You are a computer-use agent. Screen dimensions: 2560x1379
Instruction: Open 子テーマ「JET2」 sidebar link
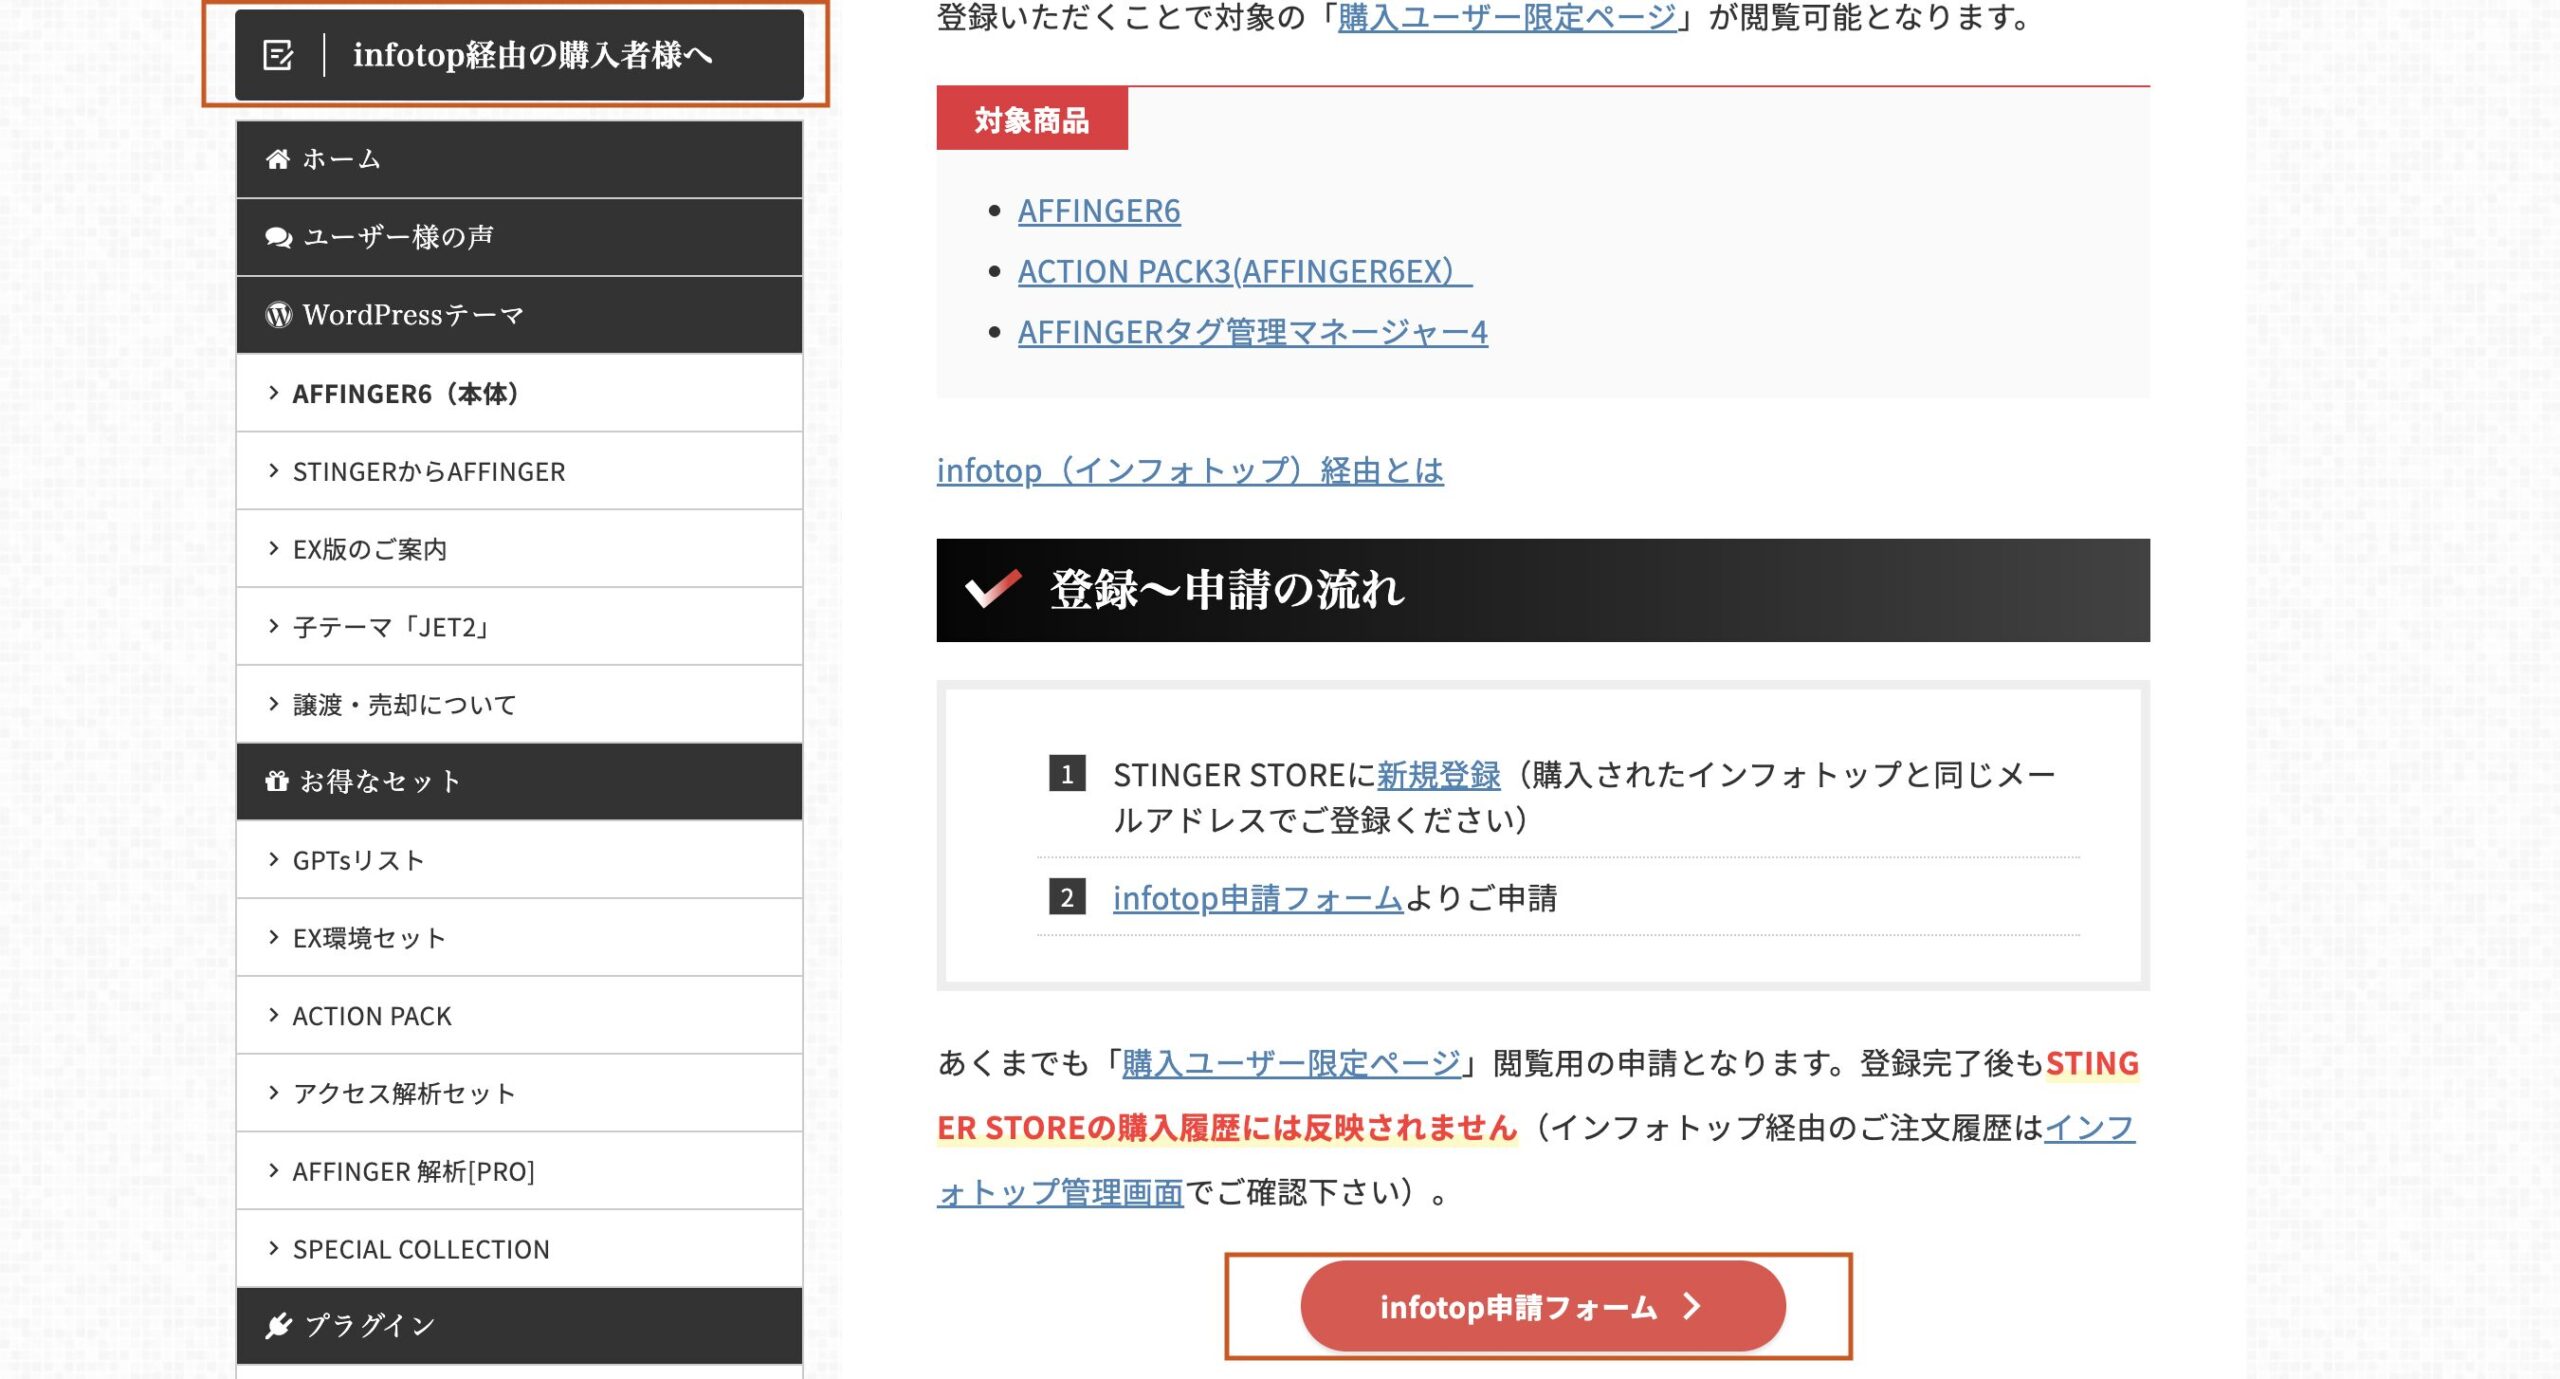519,627
